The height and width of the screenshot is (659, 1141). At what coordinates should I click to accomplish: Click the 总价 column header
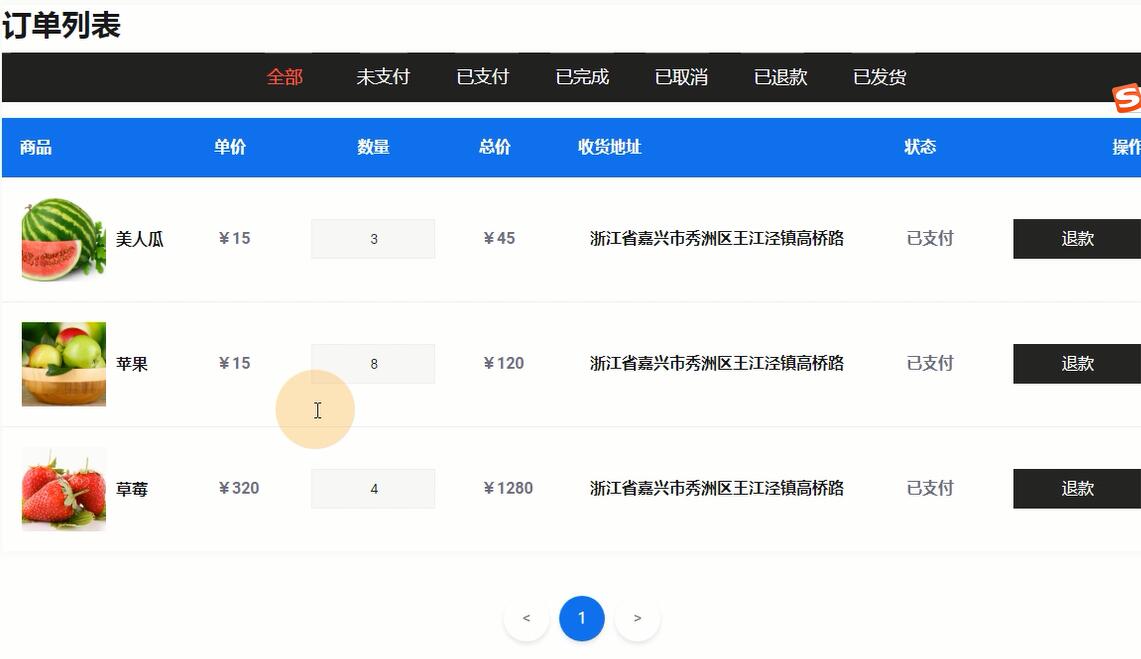(495, 147)
